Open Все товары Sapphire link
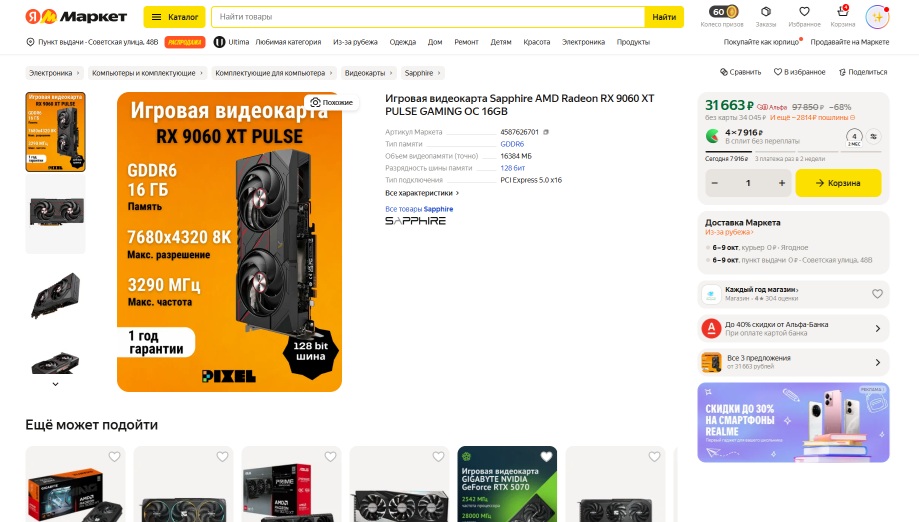The height and width of the screenshot is (522, 919). pyautogui.click(x=419, y=209)
